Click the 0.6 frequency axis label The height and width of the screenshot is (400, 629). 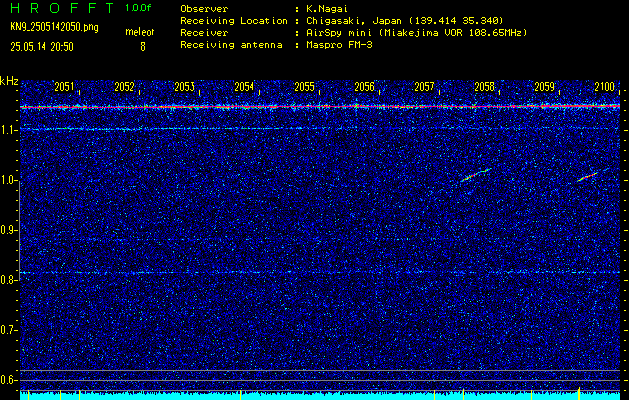click(x=8, y=380)
